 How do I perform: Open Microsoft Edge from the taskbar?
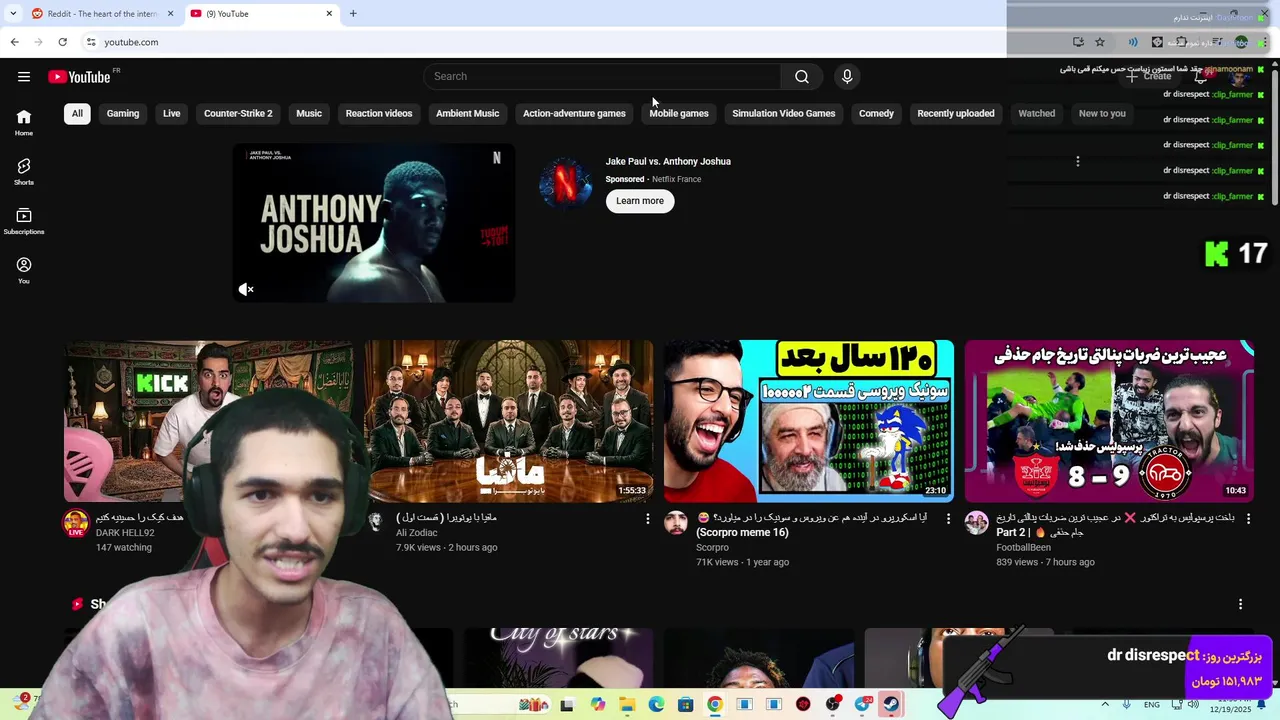tap(656, 704)
